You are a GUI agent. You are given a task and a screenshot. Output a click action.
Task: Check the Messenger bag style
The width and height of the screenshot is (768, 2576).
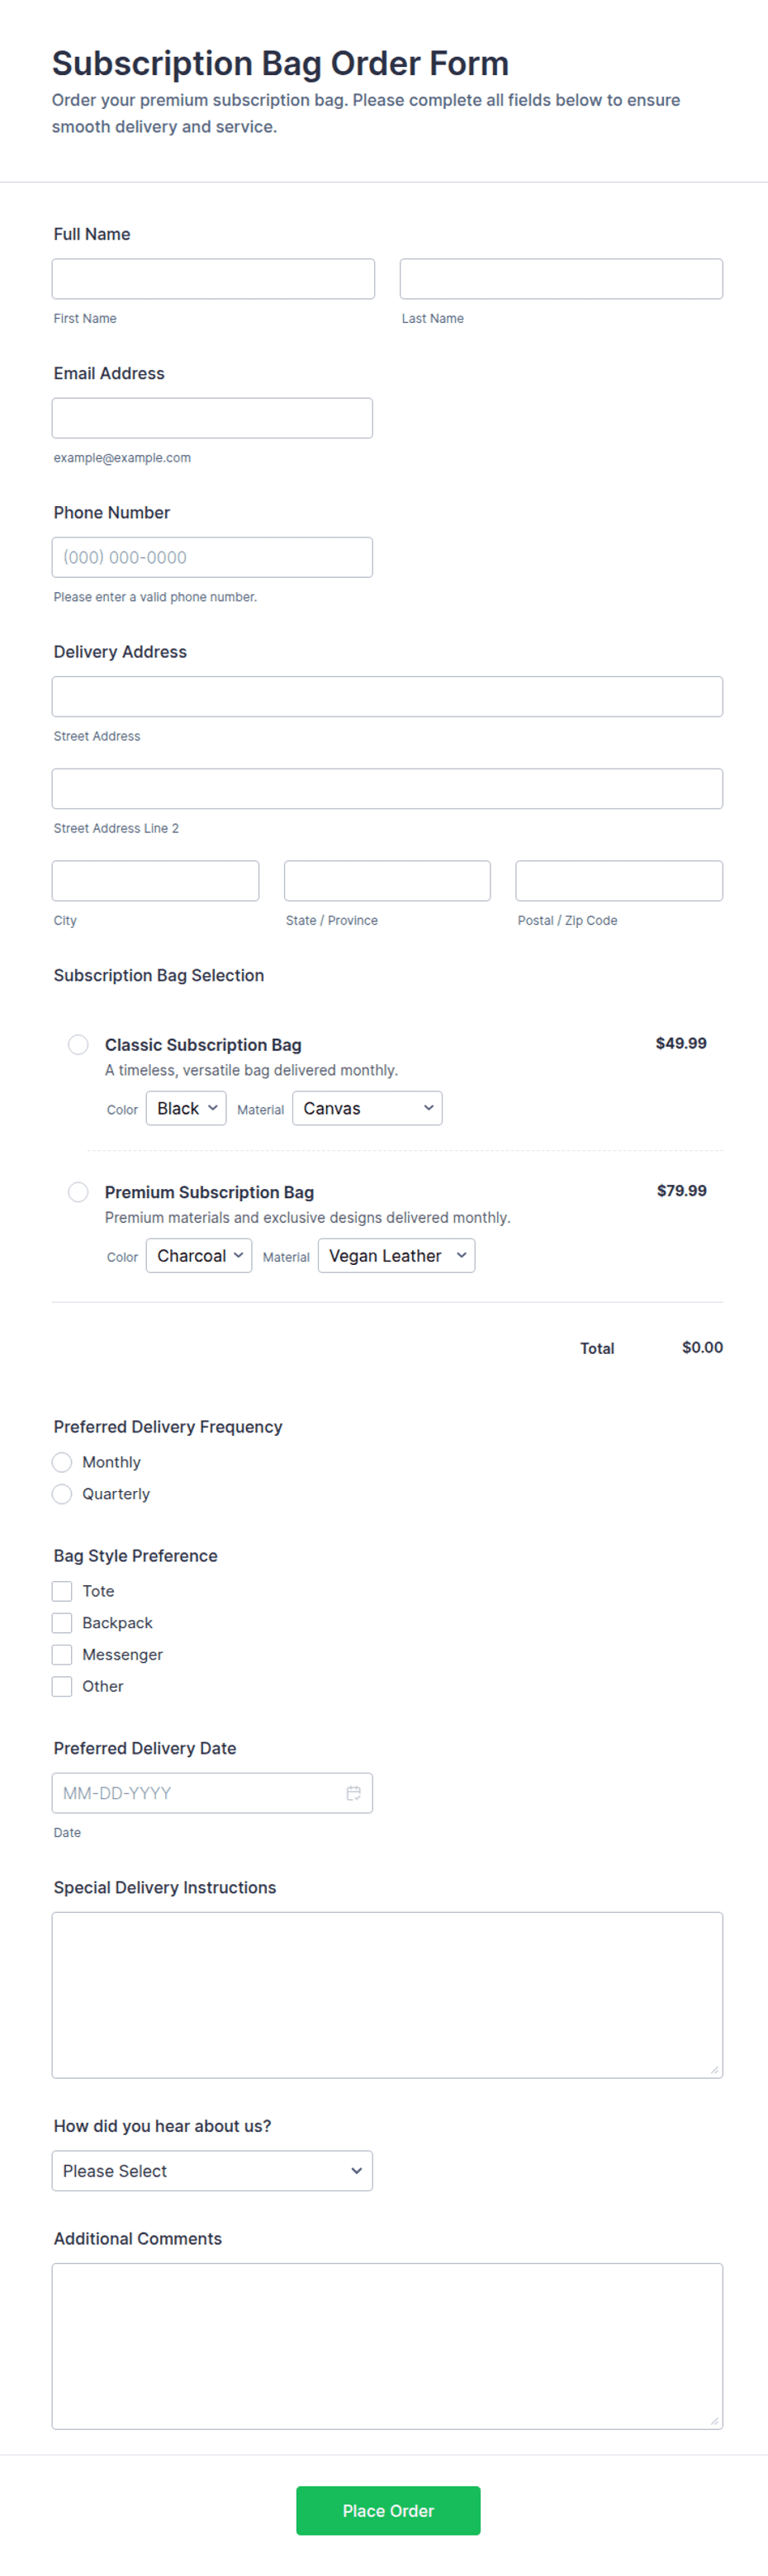pyautogui.click(x=62, y=1655)
